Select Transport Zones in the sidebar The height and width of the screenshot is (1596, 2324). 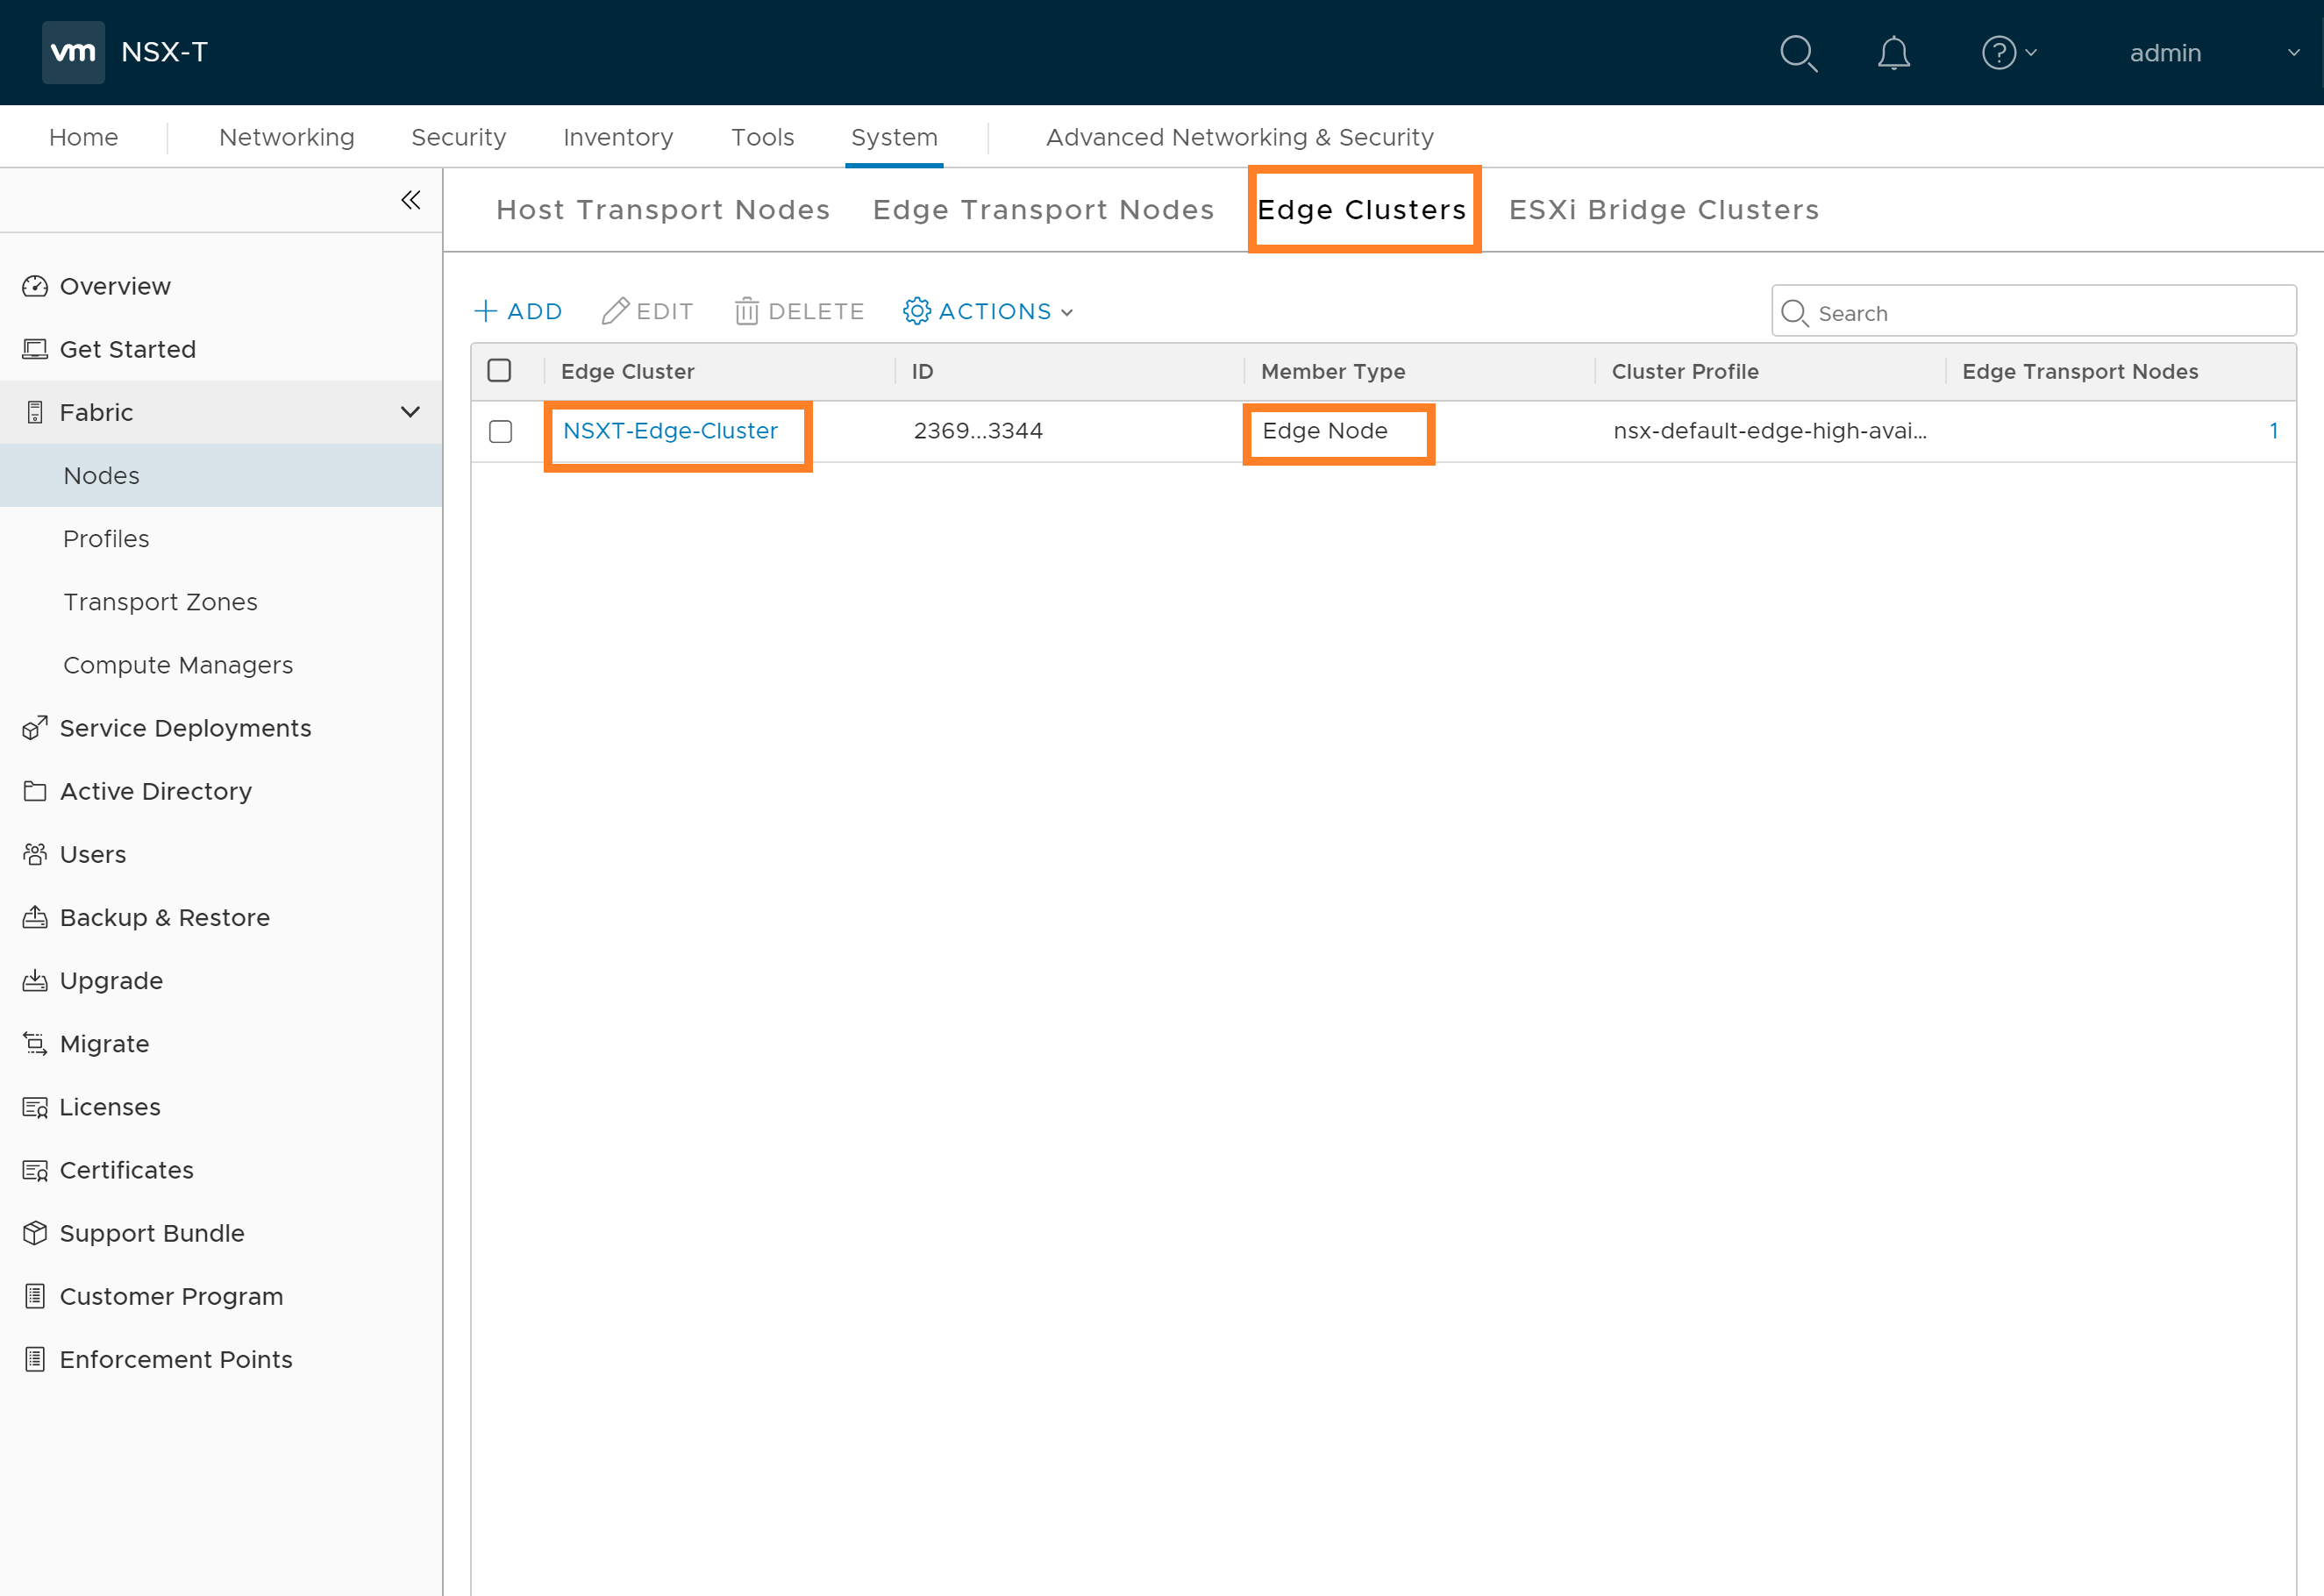point(160,602)
